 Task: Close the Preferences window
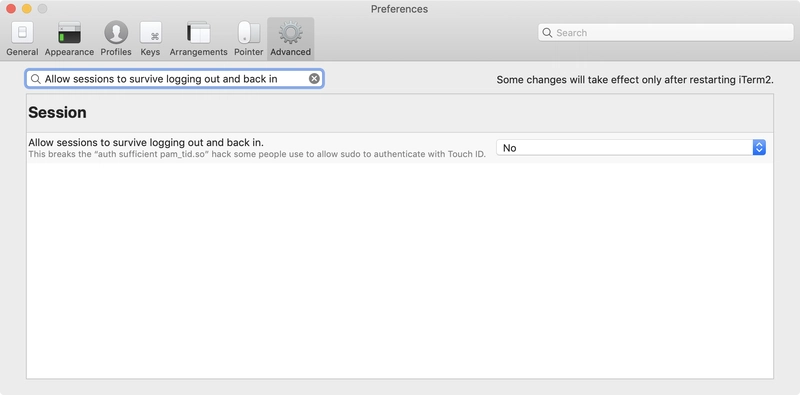11,9
